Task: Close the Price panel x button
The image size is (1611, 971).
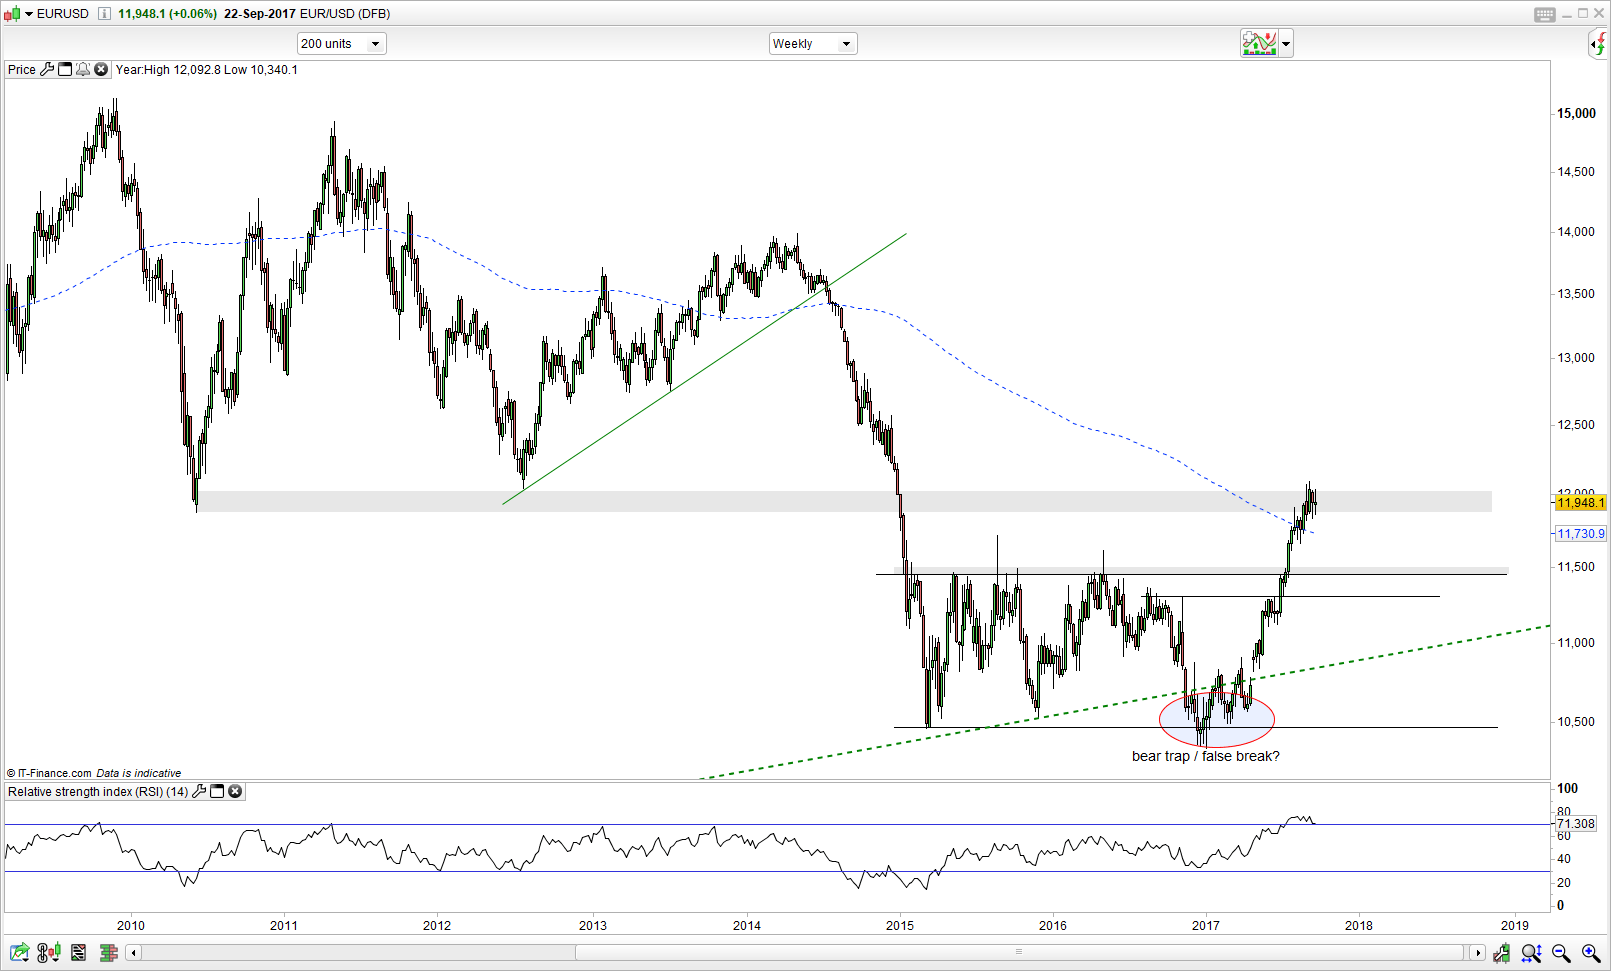Action: 101,70
